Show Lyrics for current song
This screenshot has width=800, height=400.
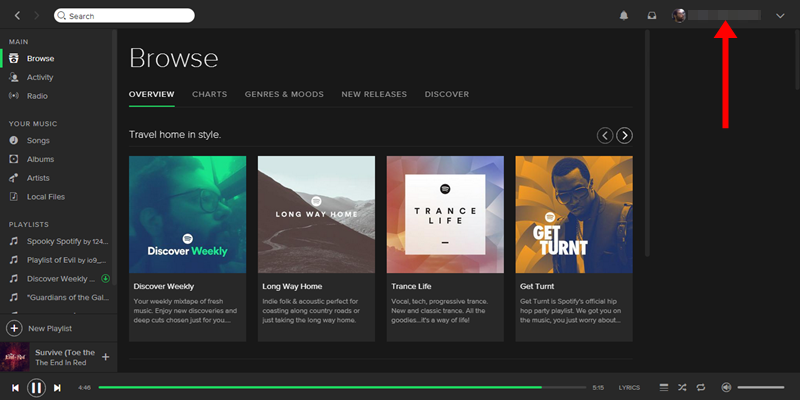click(629, 388)
